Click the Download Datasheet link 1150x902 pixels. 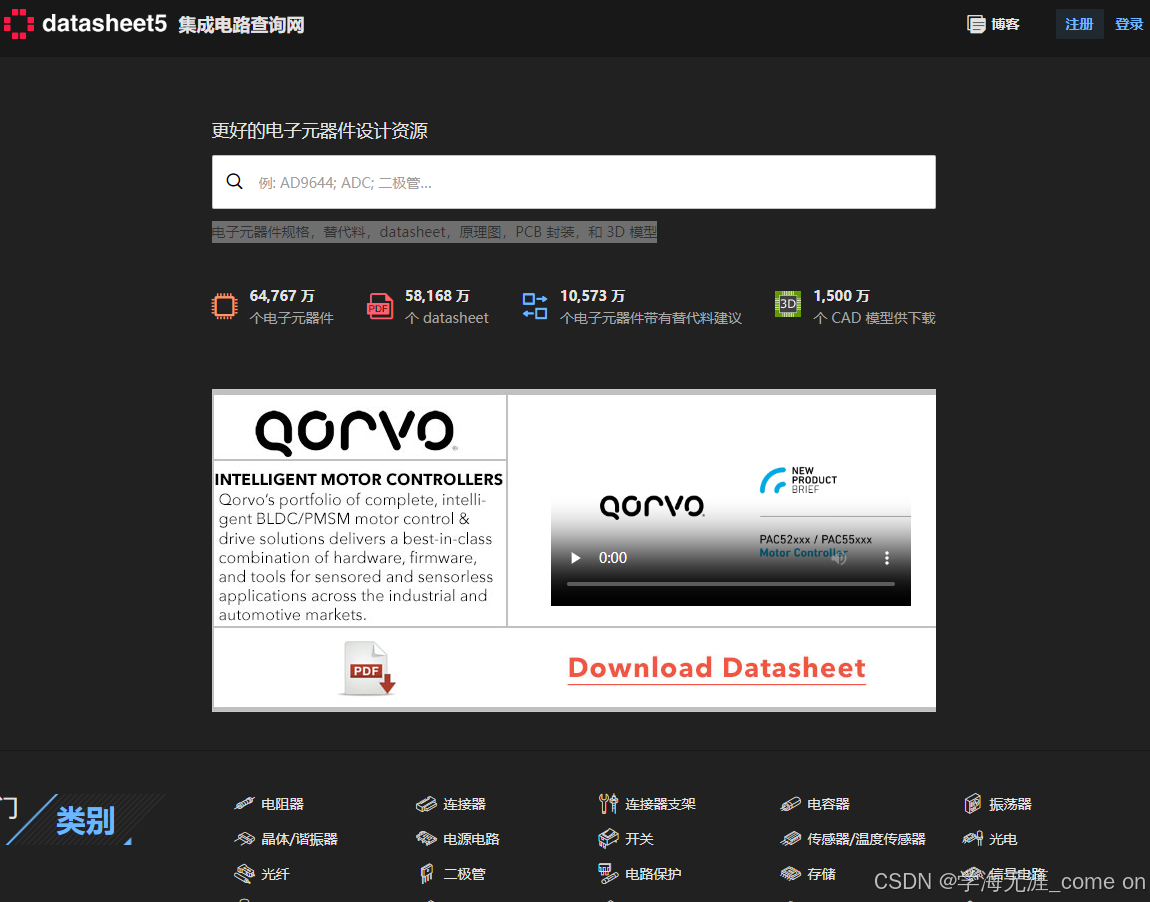click(x=717, y=668)
